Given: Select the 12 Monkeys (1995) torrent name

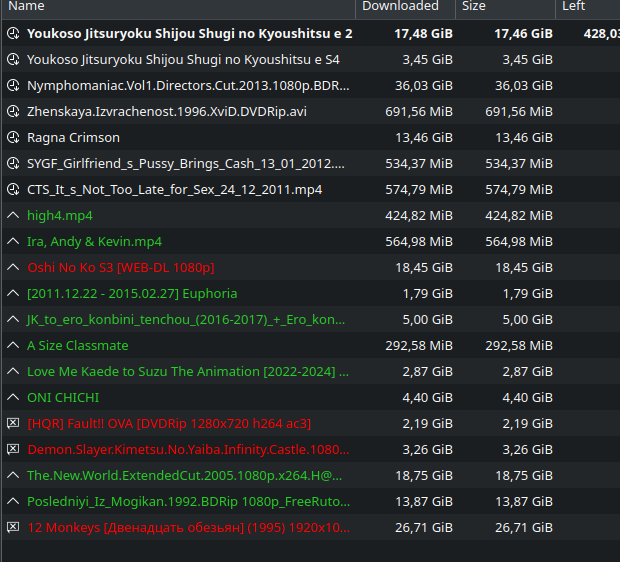Looking at the screenshot, I should point(189,528).
